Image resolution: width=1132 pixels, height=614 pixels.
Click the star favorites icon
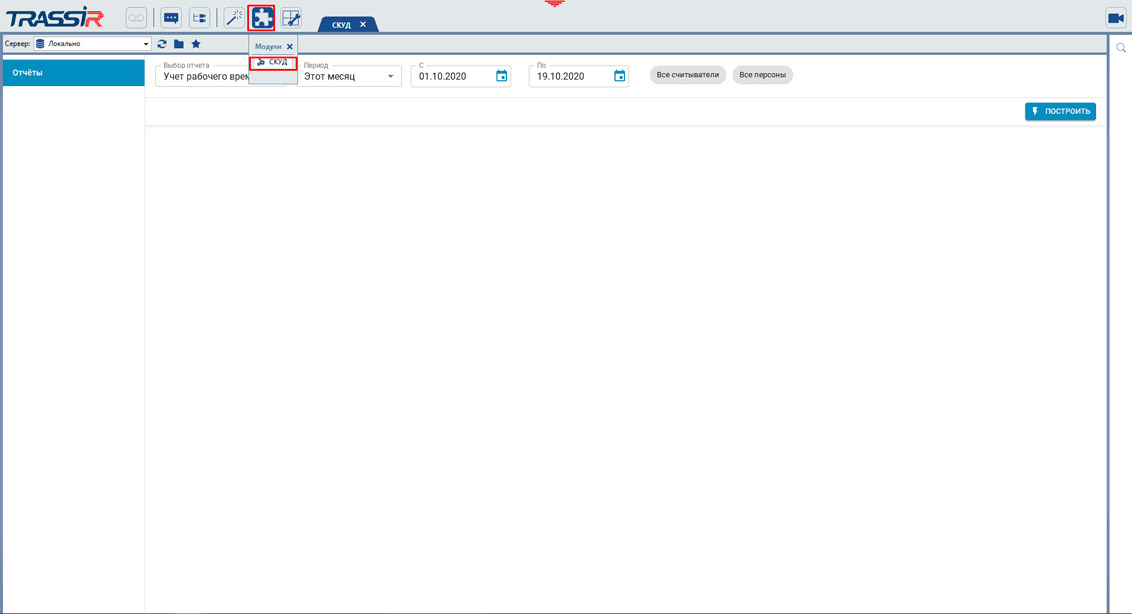tap(196, 44)
